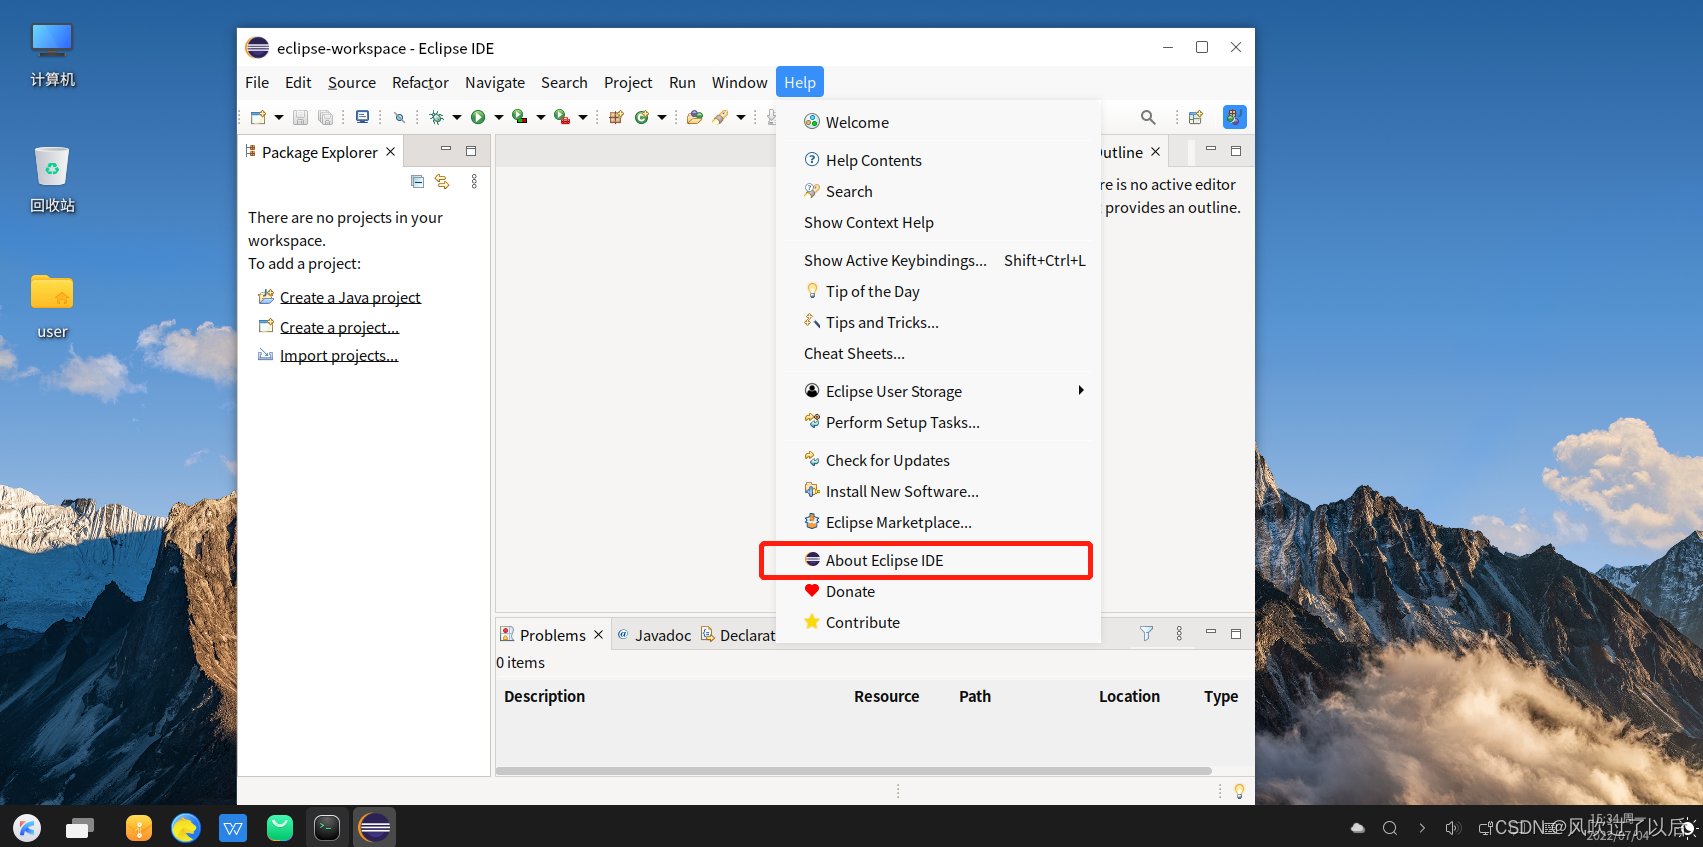Open the Project menu

628,82
